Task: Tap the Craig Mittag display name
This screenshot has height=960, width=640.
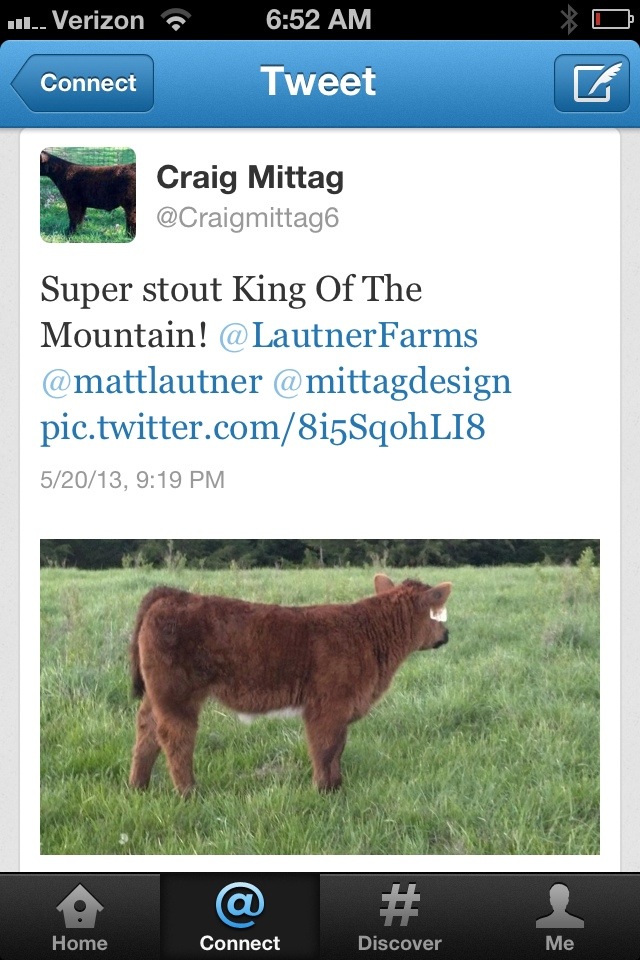Action: (x=250, y=178)
